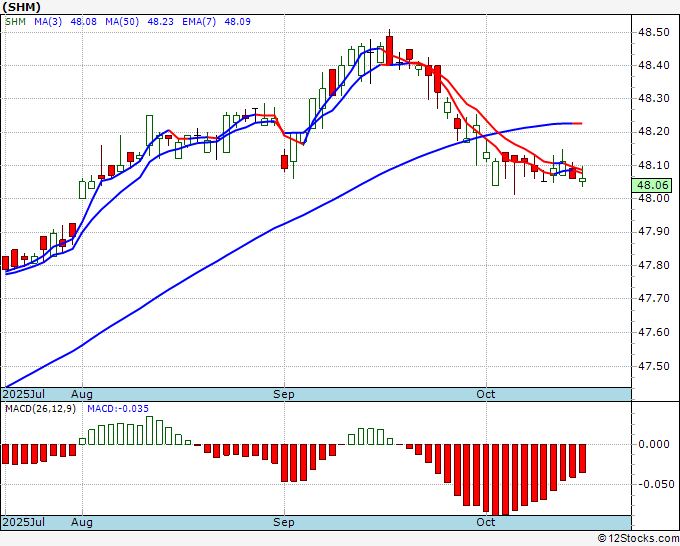Click the 47.50 price axis label
This screenshot has height=546, width=680.
[654, 366]
